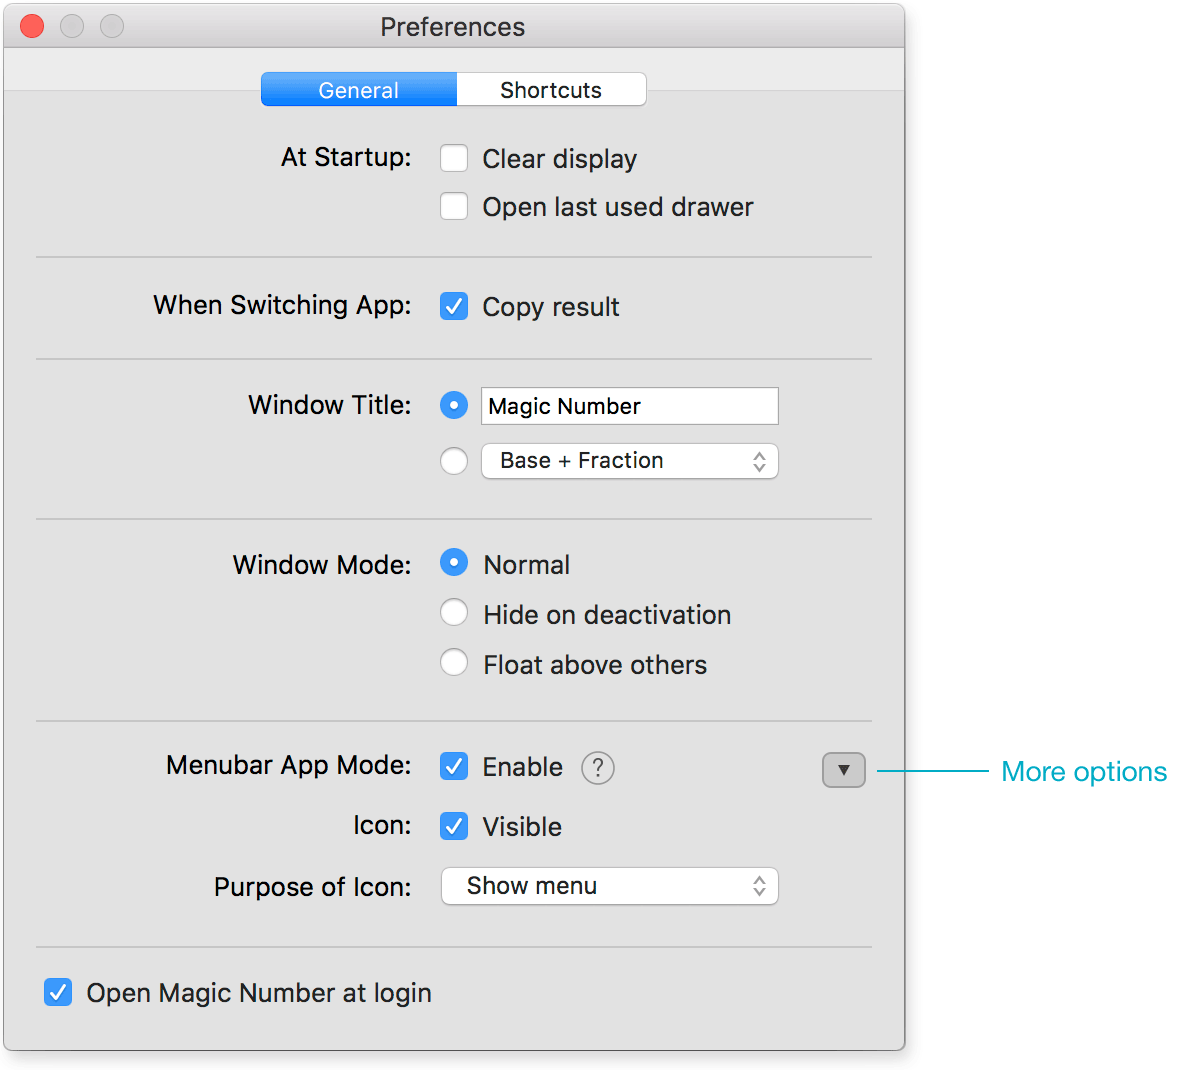Choose the Base + Fraction radio button

tap(454, 461)
